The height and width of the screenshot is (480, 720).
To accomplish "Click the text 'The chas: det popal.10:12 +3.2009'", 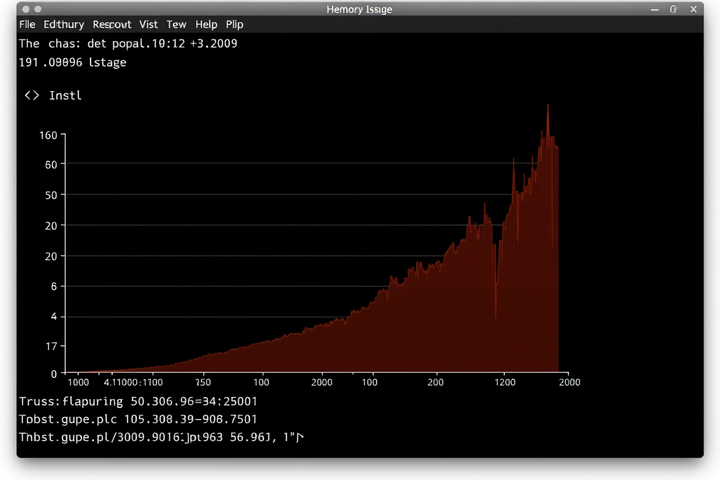I will (x=128, y=44).
